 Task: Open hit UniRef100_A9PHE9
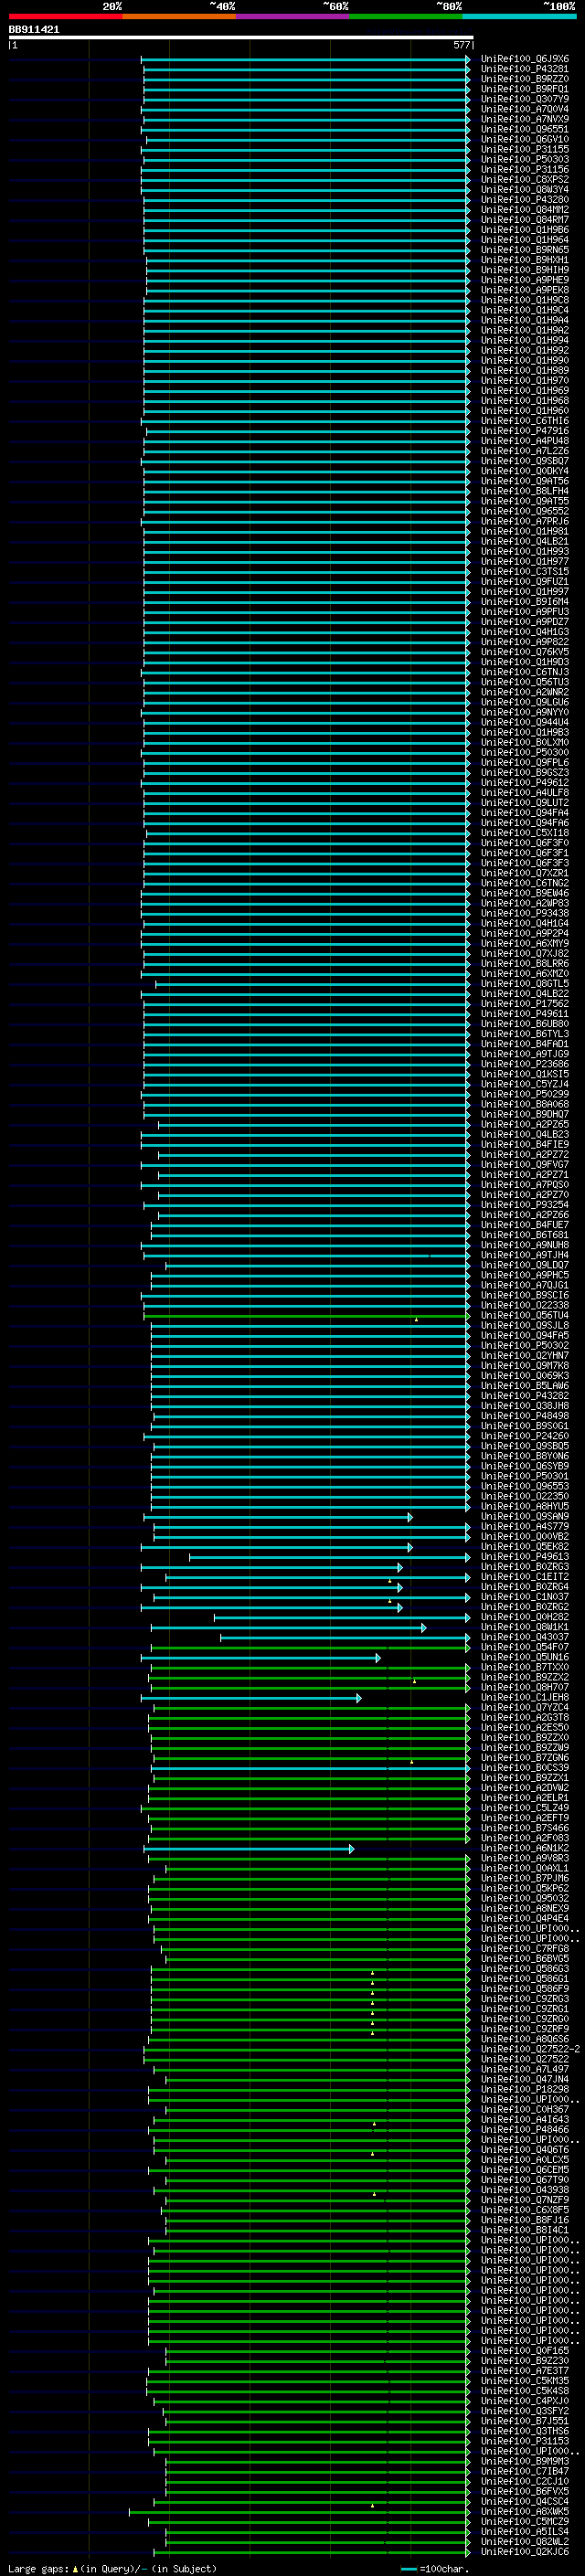coord(525,280)
